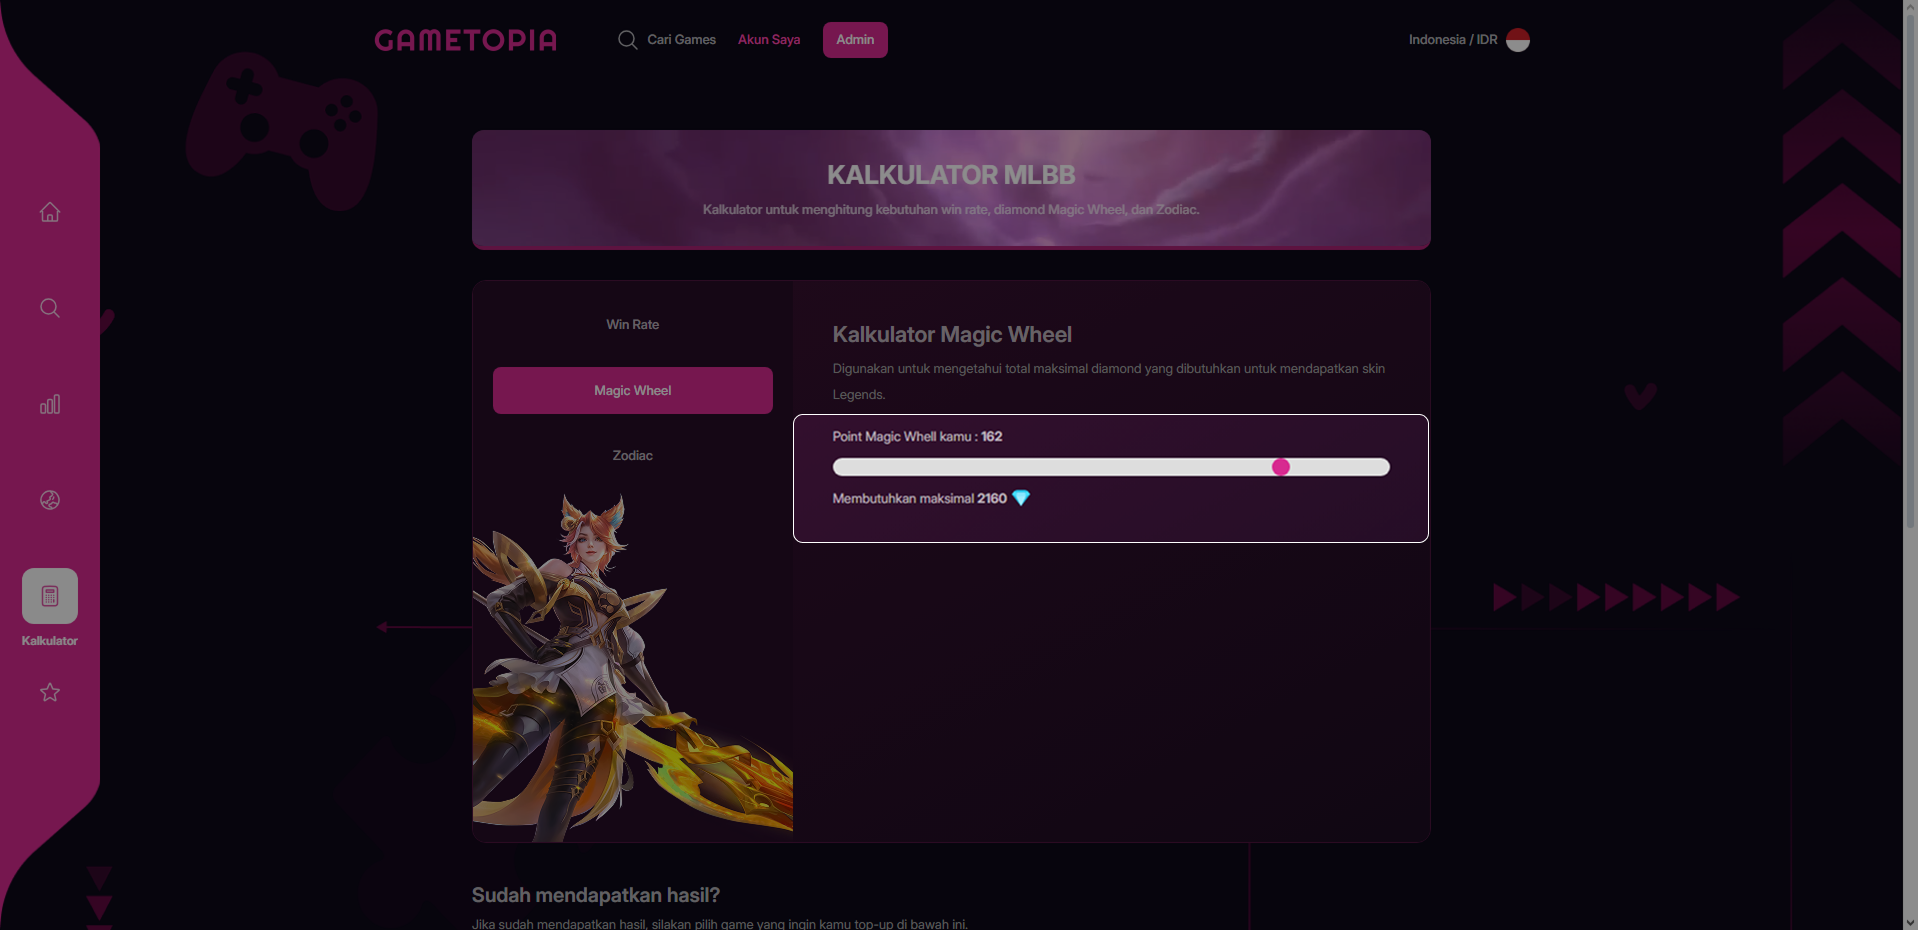Open Indonesia / IDR region selector
The image size is (1918, 930).
click(1469, 40)
